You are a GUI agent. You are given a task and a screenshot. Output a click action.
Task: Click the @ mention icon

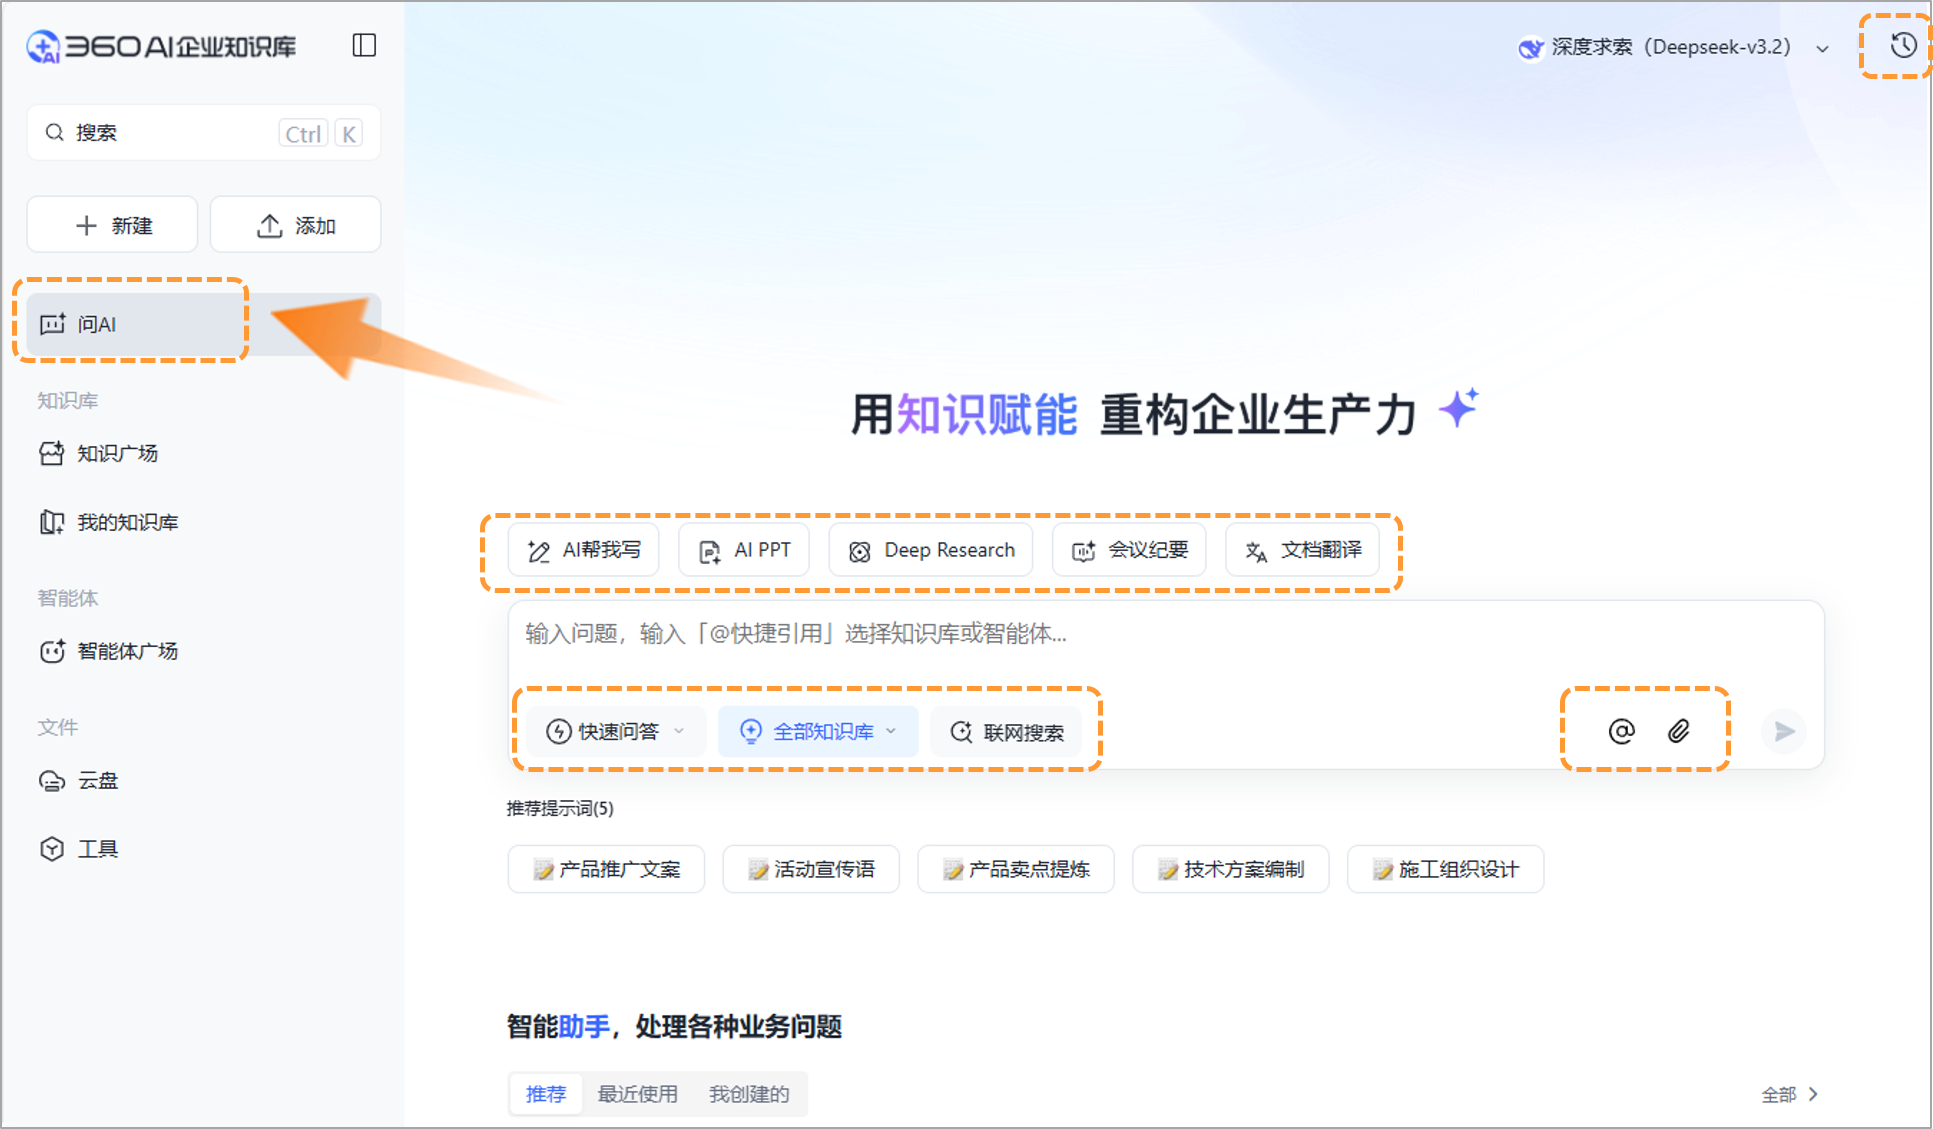[1621, 731]
